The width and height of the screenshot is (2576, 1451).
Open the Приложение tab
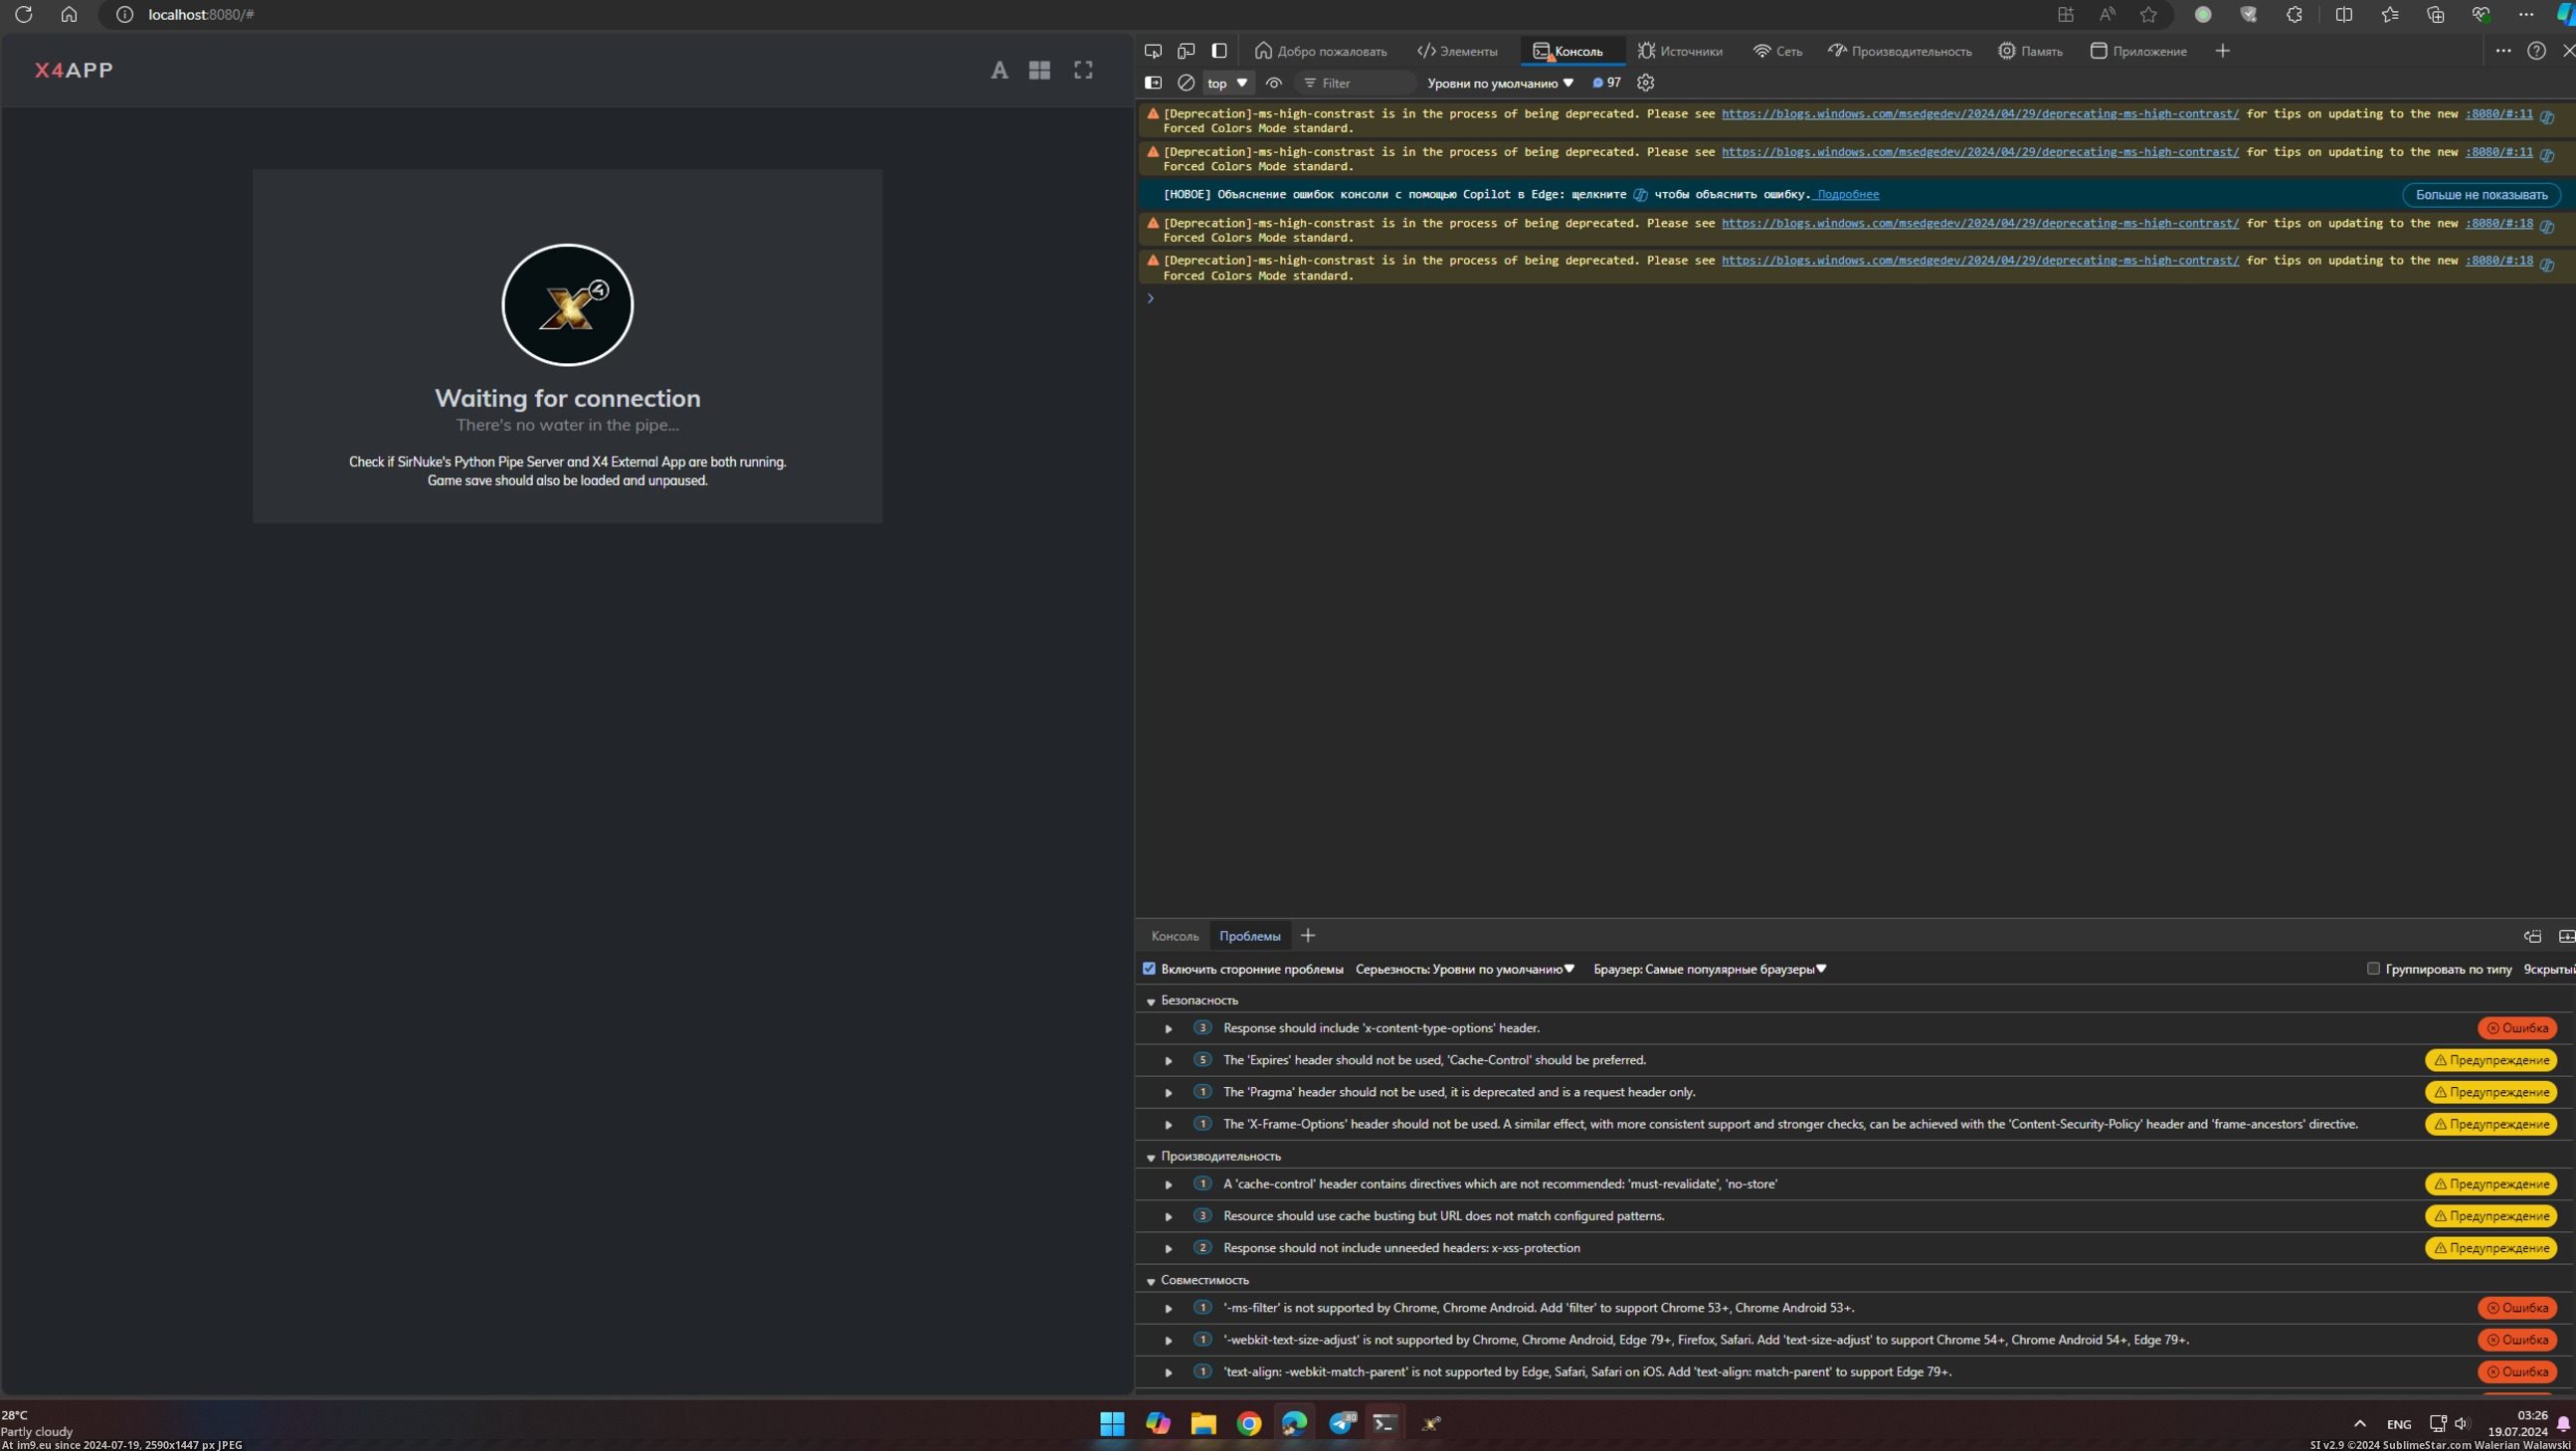tap(2138, 51)
